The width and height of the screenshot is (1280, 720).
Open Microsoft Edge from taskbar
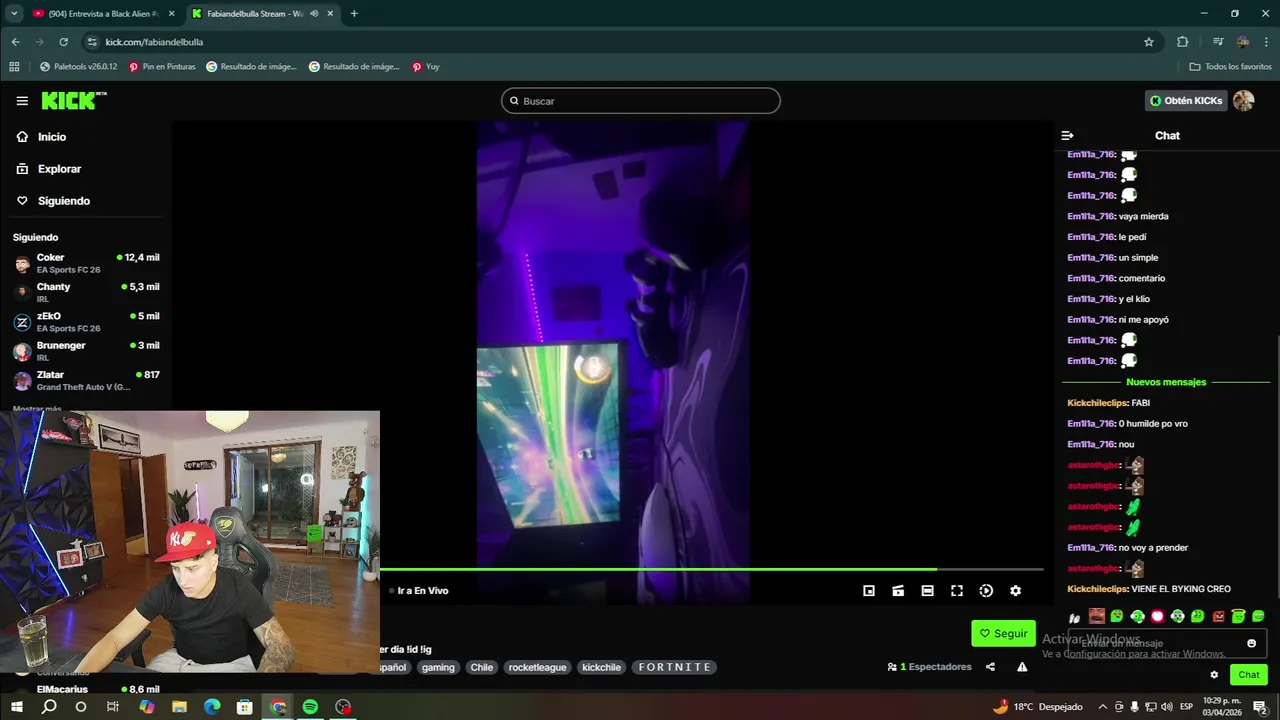(212, 706)
